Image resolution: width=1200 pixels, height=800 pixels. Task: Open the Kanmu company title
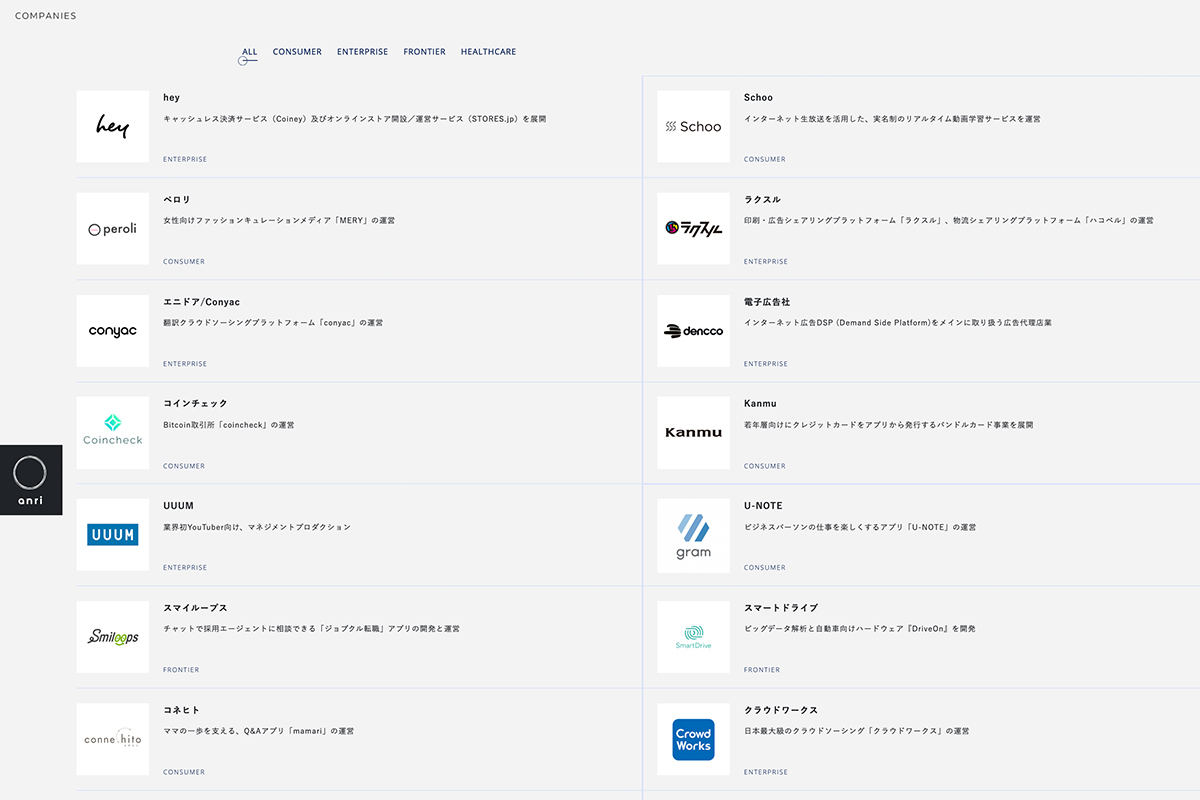coord(760,404)
